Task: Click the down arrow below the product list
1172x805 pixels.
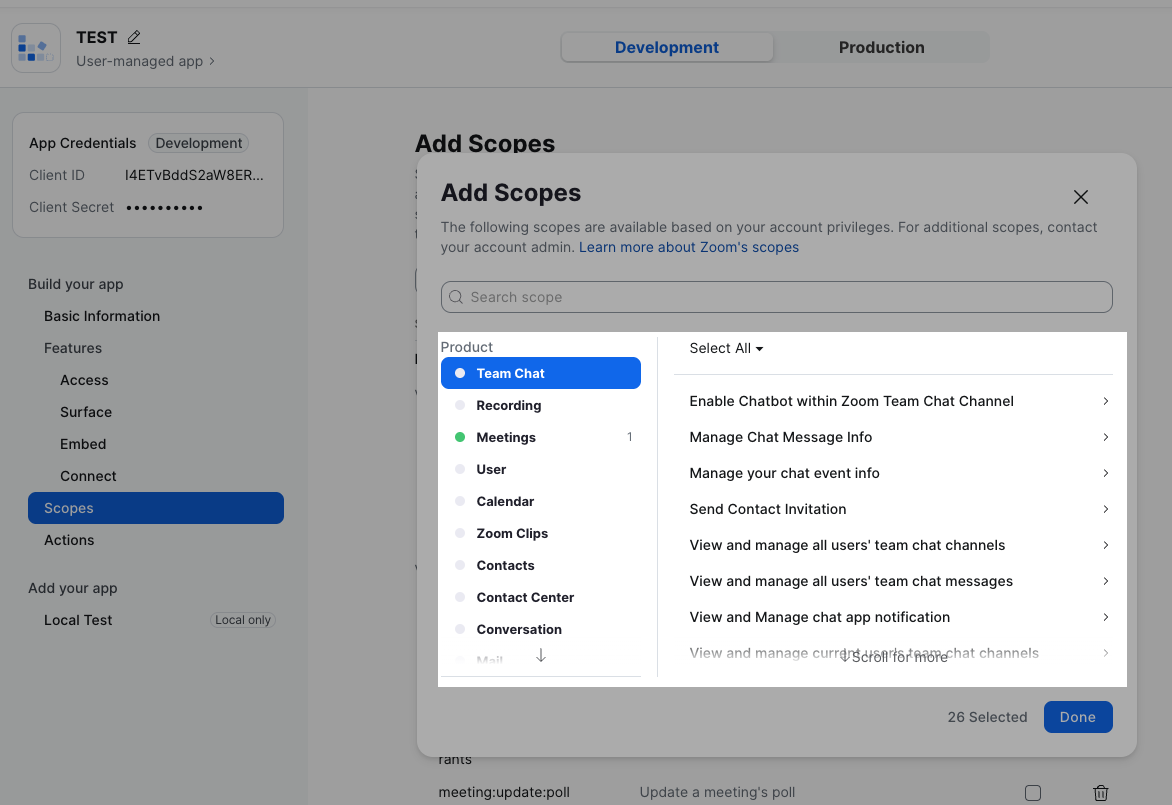Action: pos(541,656)
